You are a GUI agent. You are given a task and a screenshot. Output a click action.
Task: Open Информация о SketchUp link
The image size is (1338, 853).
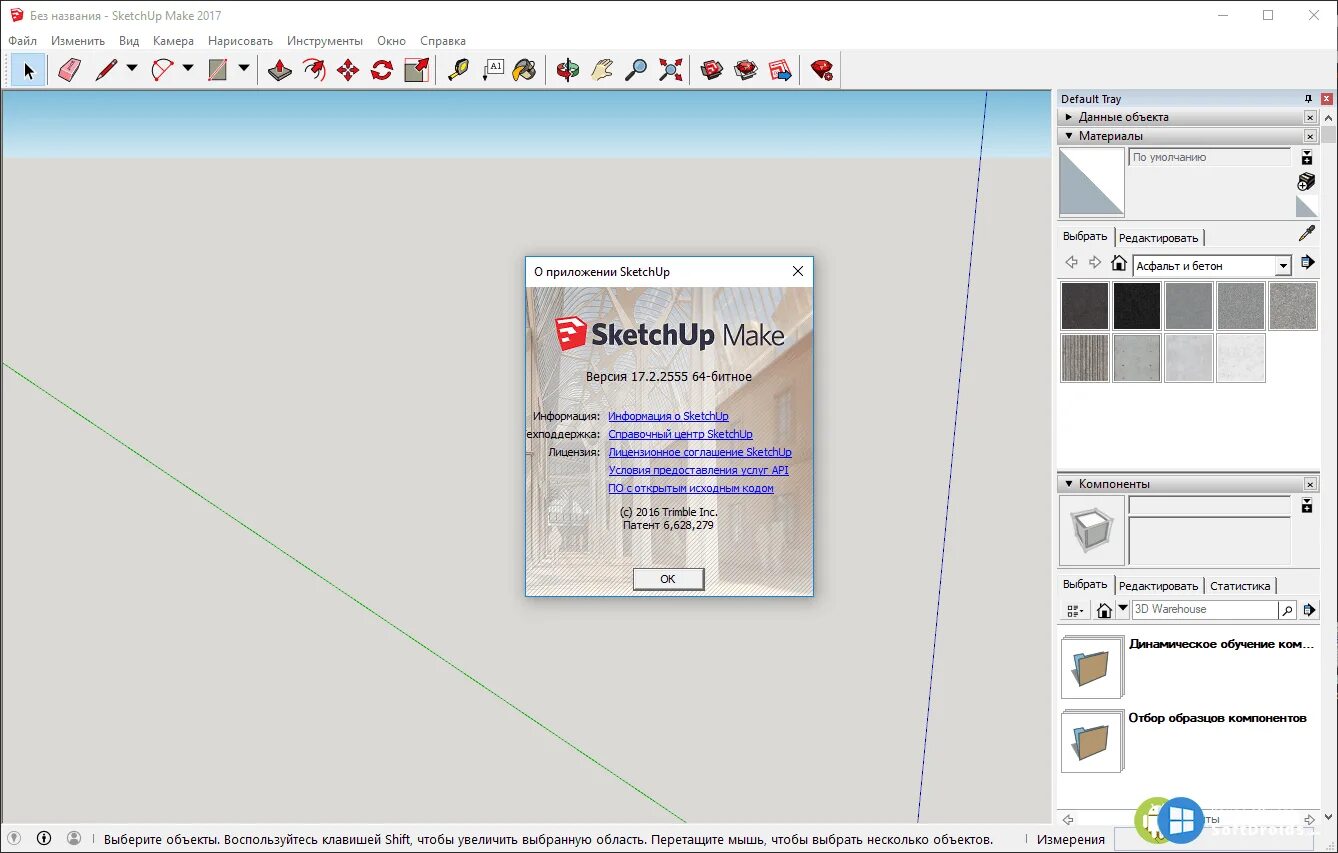pos(668,416)
